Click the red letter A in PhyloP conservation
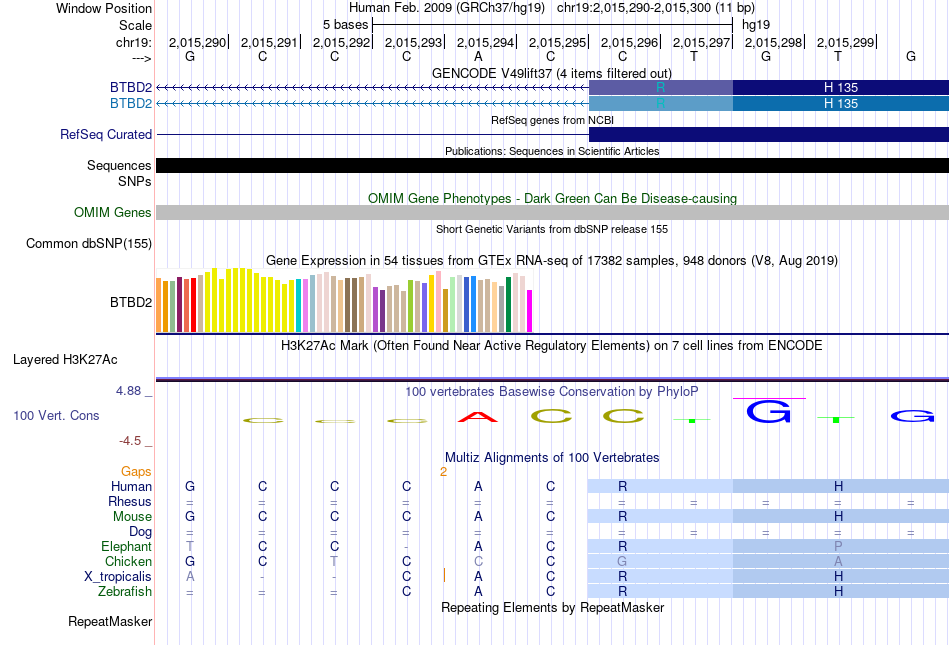Screen dimensions: 950x645 478,417
